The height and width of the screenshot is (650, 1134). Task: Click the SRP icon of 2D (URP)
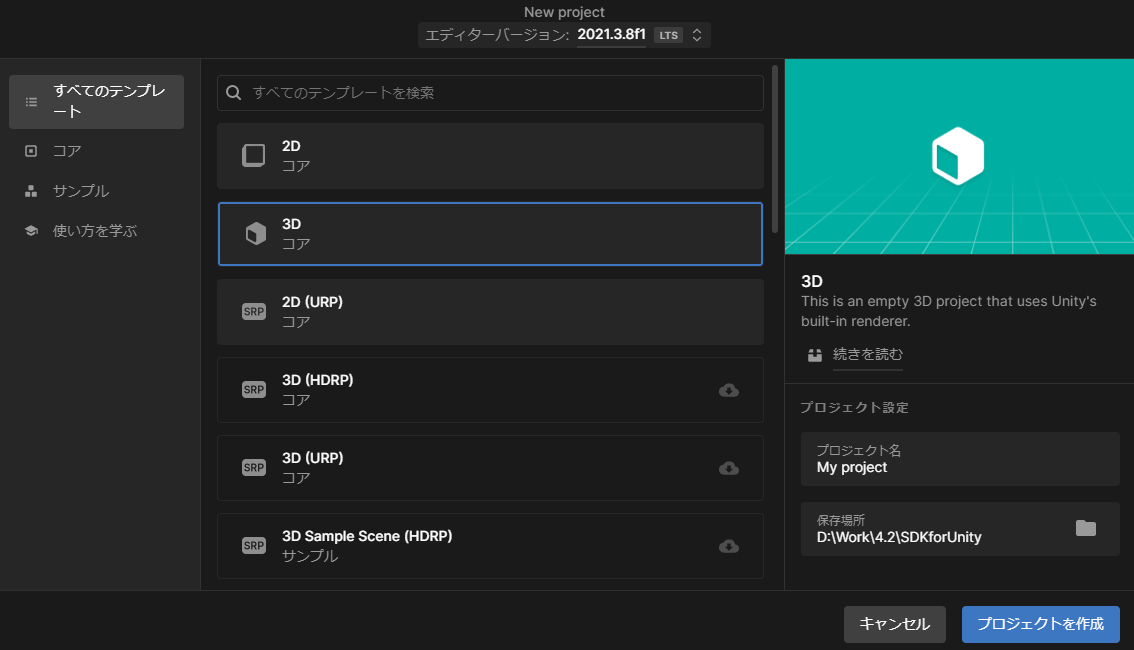click(x=254, y=312)
